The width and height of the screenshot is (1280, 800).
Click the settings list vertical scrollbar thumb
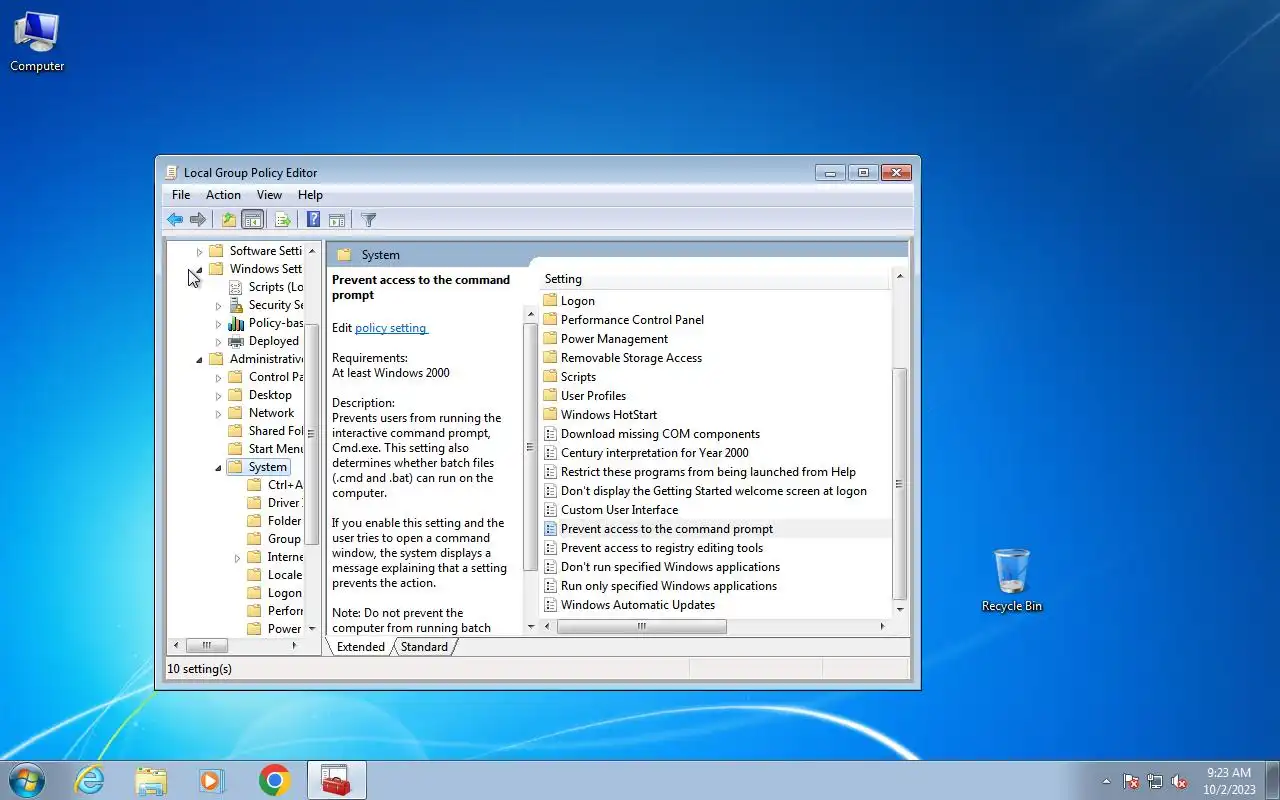click(899, 483)
